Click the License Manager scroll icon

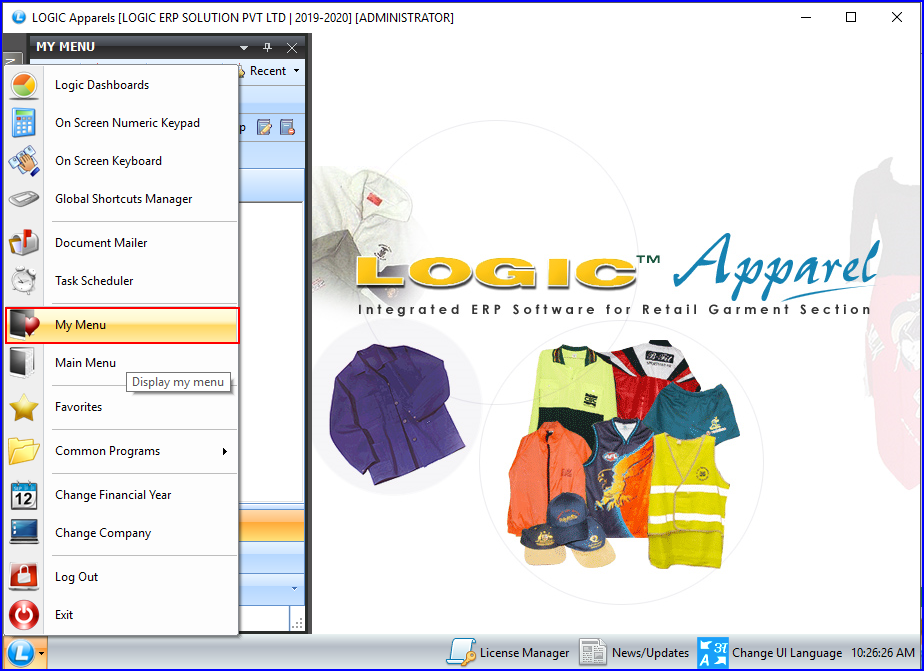(461, 653)
